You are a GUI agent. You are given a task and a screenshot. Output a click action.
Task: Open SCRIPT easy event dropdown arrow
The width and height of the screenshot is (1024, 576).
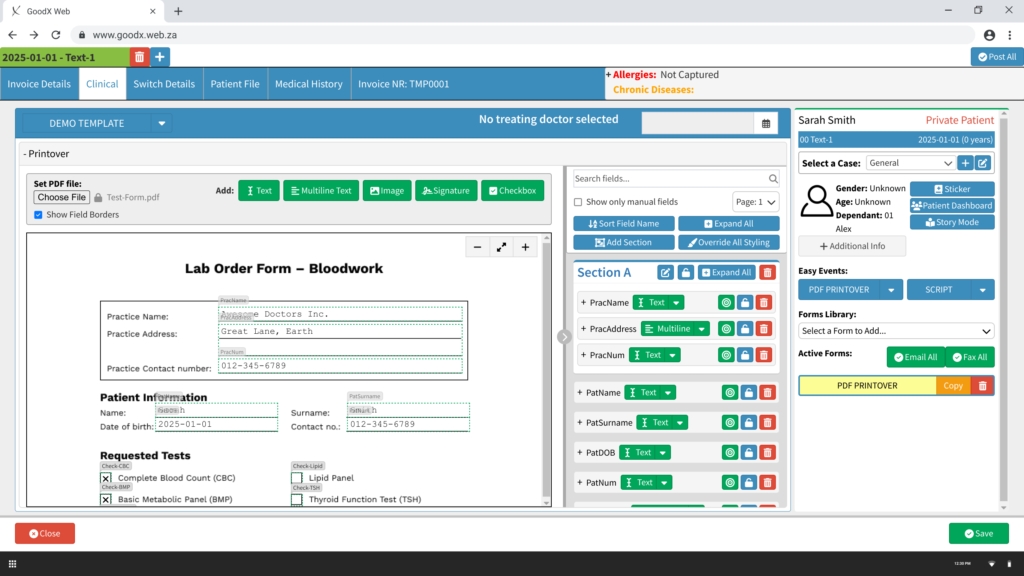click(x=982, y=290)
